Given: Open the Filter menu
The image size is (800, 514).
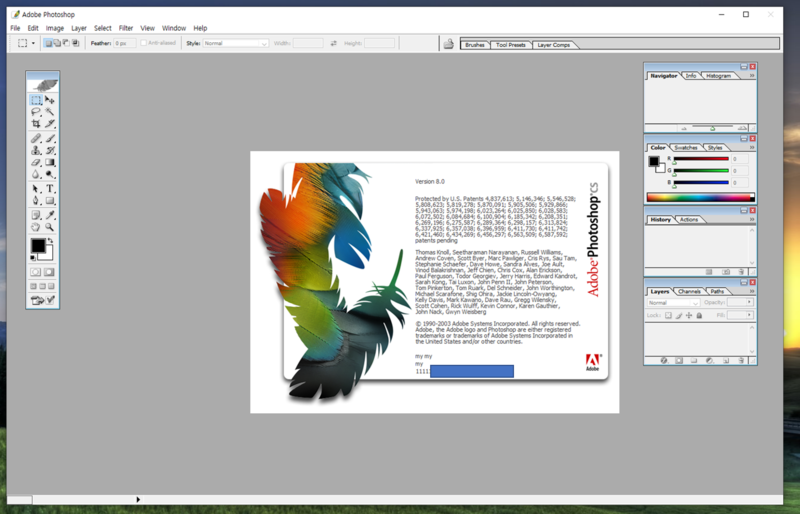Looking at the screenshot, I should (x=126, y=28).
